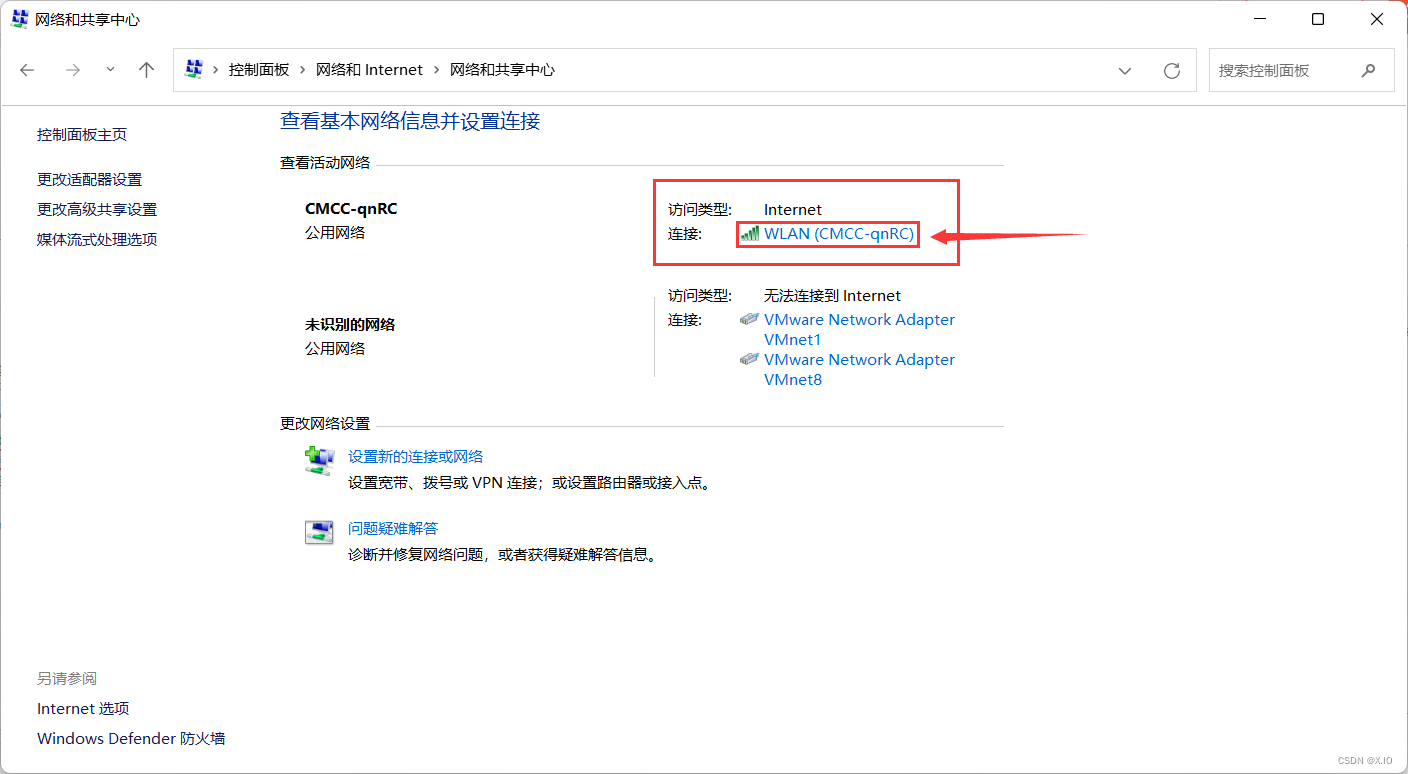The image size is (1408, 774).
Task: Click the Back navigation arrow
Action: (27, 70)
